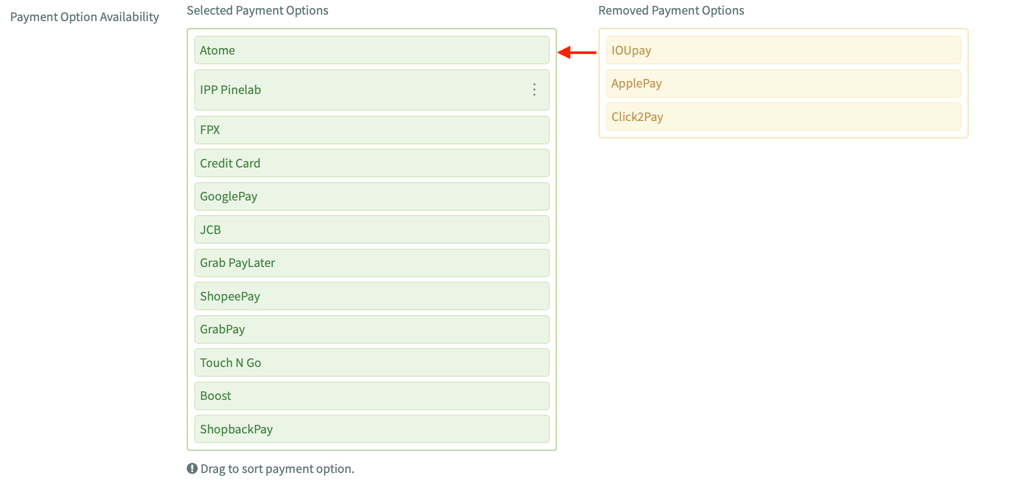This screenshot has height=480, width=1026.
Task: Select the JCB payment option
Action: pos(371,230)
